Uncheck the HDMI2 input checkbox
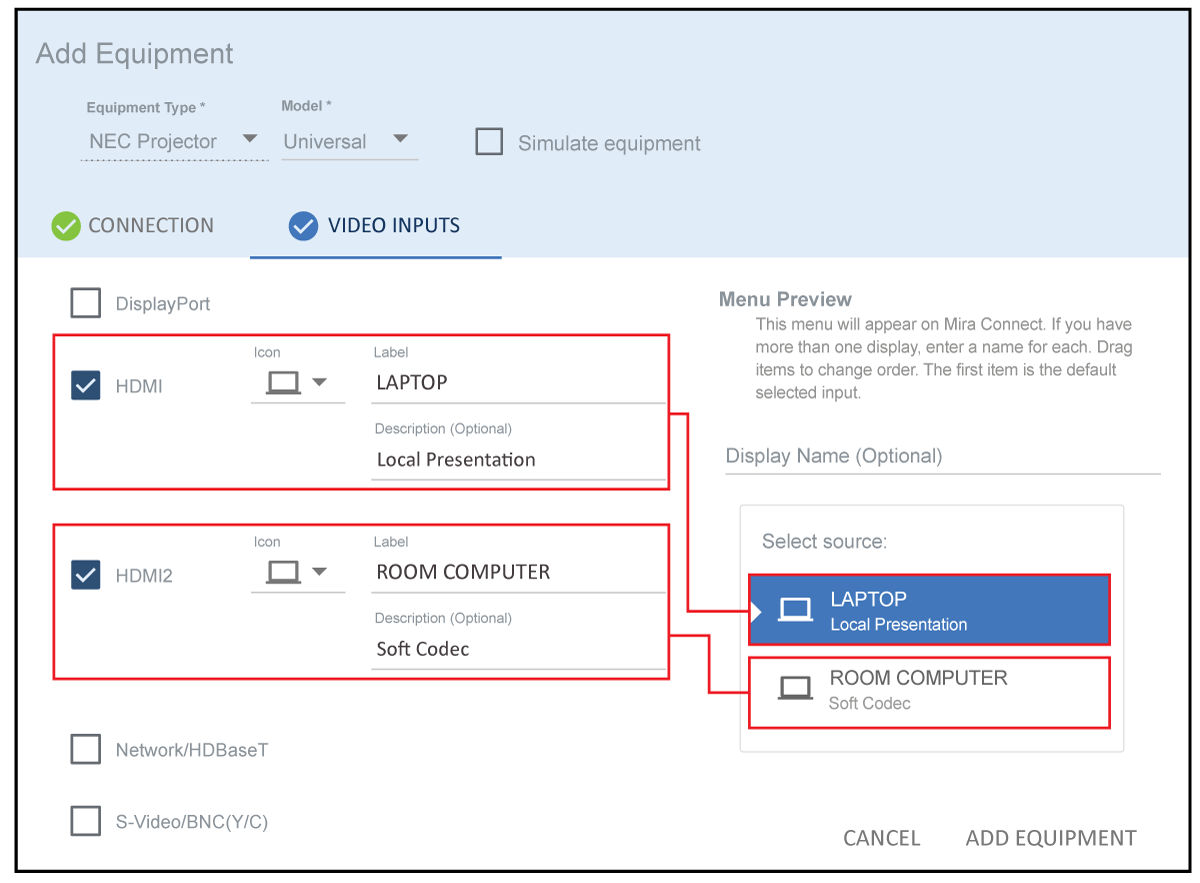 [x=86, y=575]
